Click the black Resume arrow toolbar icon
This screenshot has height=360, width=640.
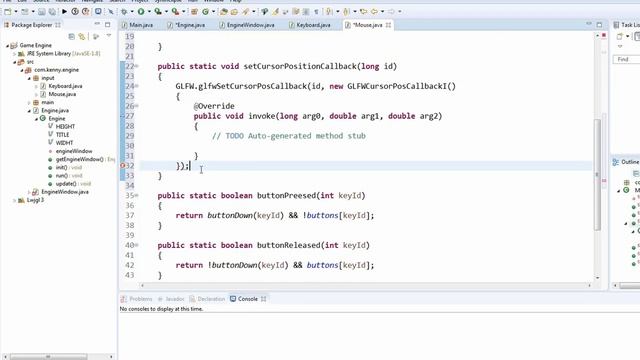click(x=64, y=11)
